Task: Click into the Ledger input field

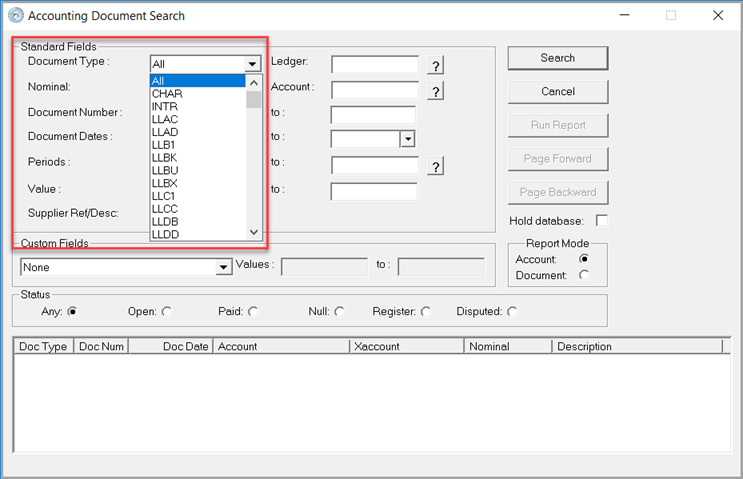Action: [x=375, y=65]
